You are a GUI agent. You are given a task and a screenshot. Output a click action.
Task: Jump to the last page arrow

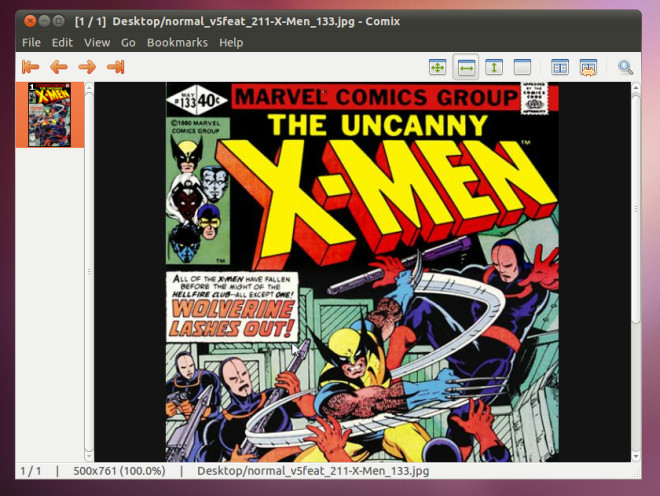(116, 67)
